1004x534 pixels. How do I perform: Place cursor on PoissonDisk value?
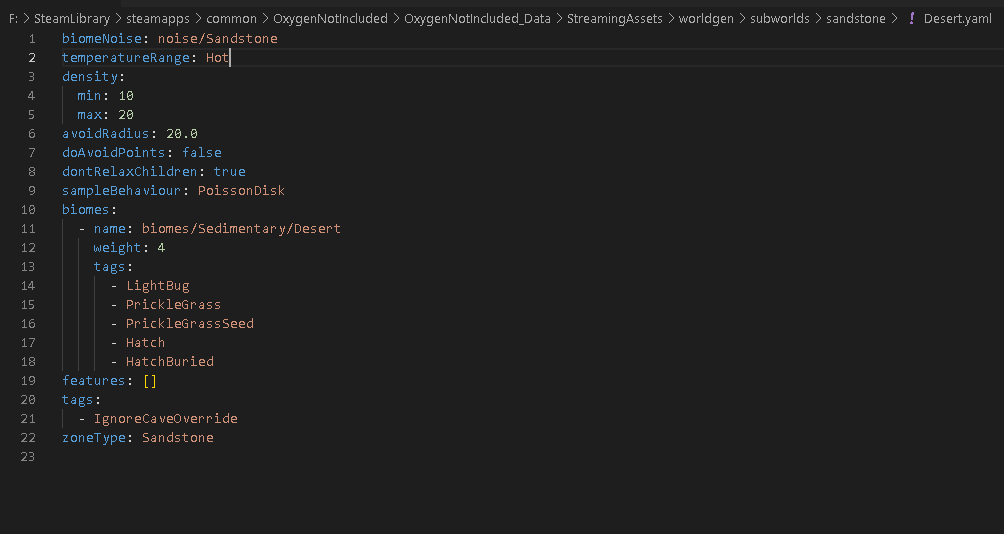coord(241,191)
